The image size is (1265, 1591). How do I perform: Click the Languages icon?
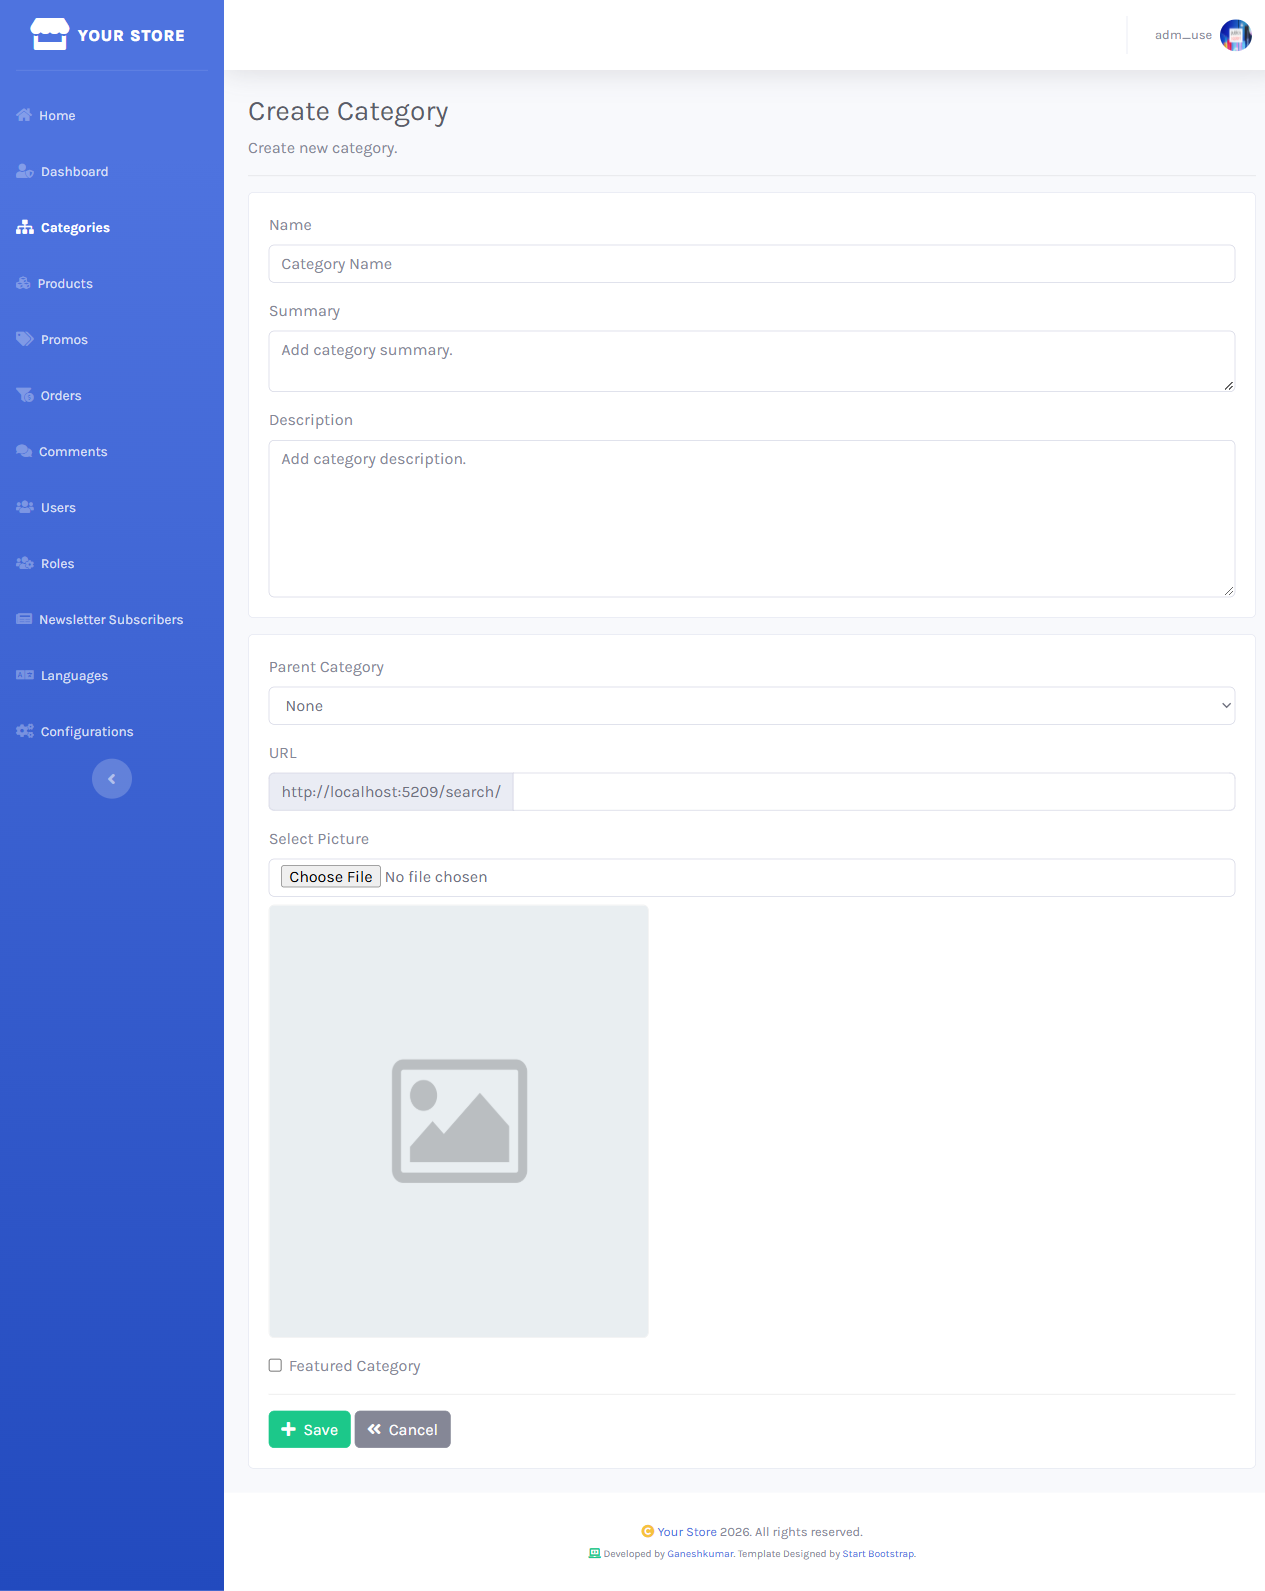(x=25, y=675)
